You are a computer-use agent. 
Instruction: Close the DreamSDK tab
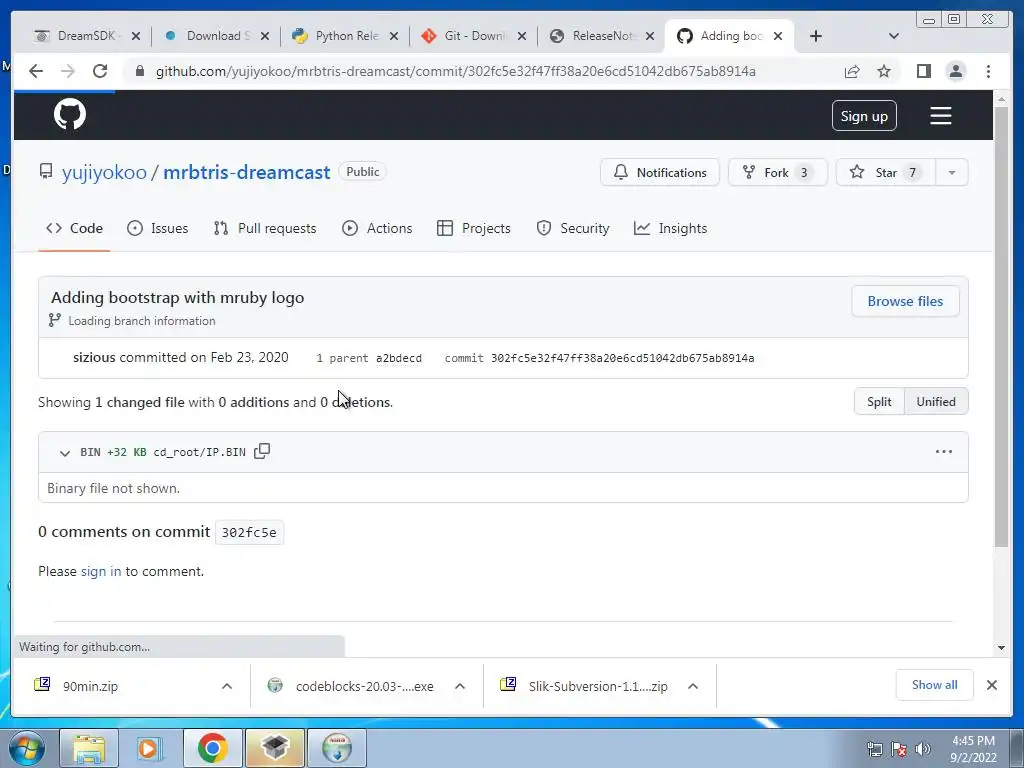(x=136, y=36)
